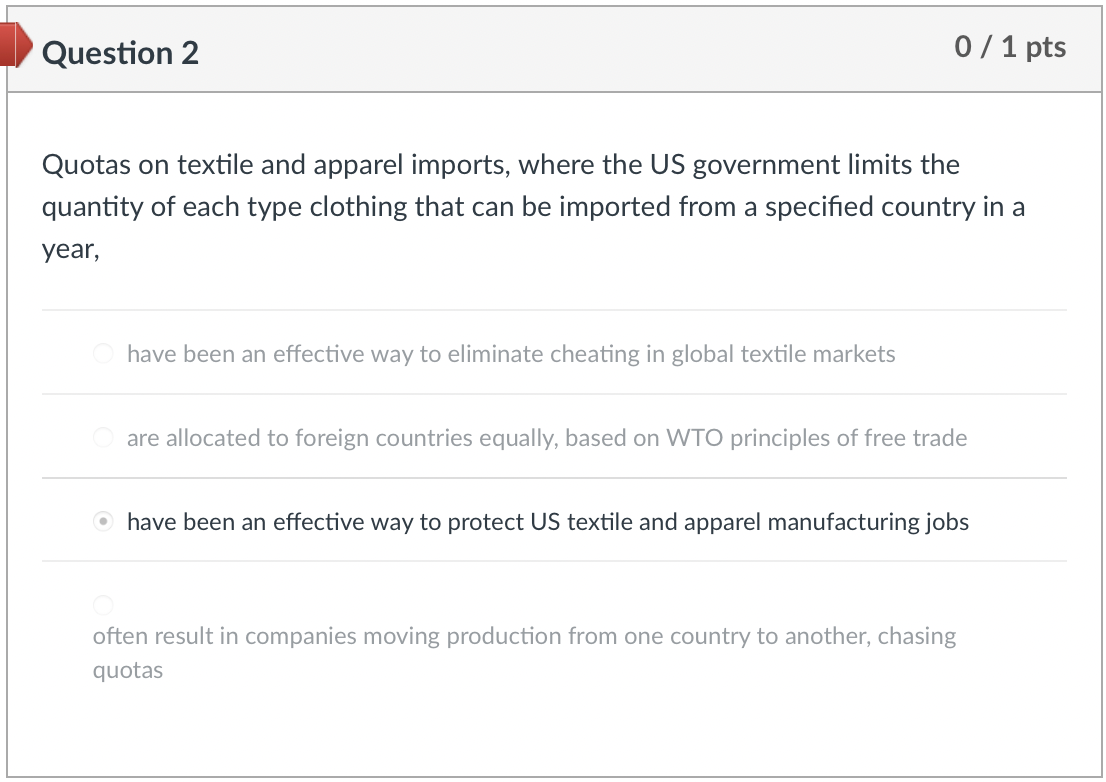
Task: Click the blank area below the last answer
Action: click(x=550, y=730)
